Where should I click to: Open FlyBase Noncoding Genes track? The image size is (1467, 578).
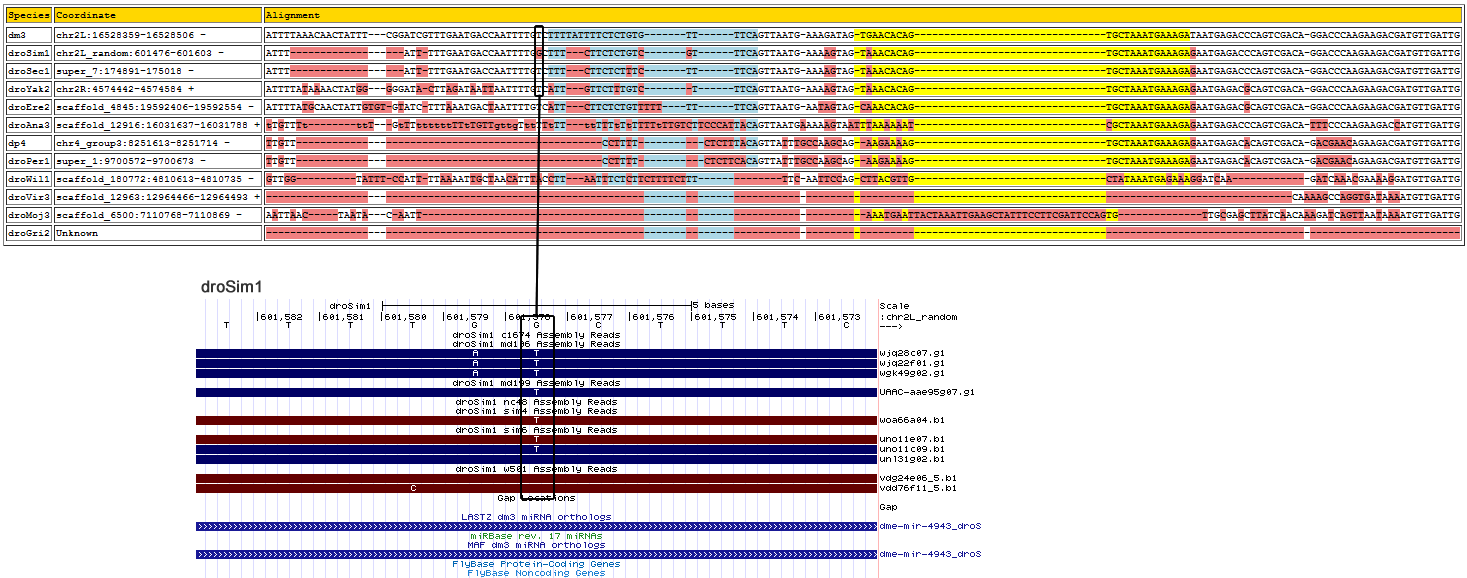[x=536, y=573]
